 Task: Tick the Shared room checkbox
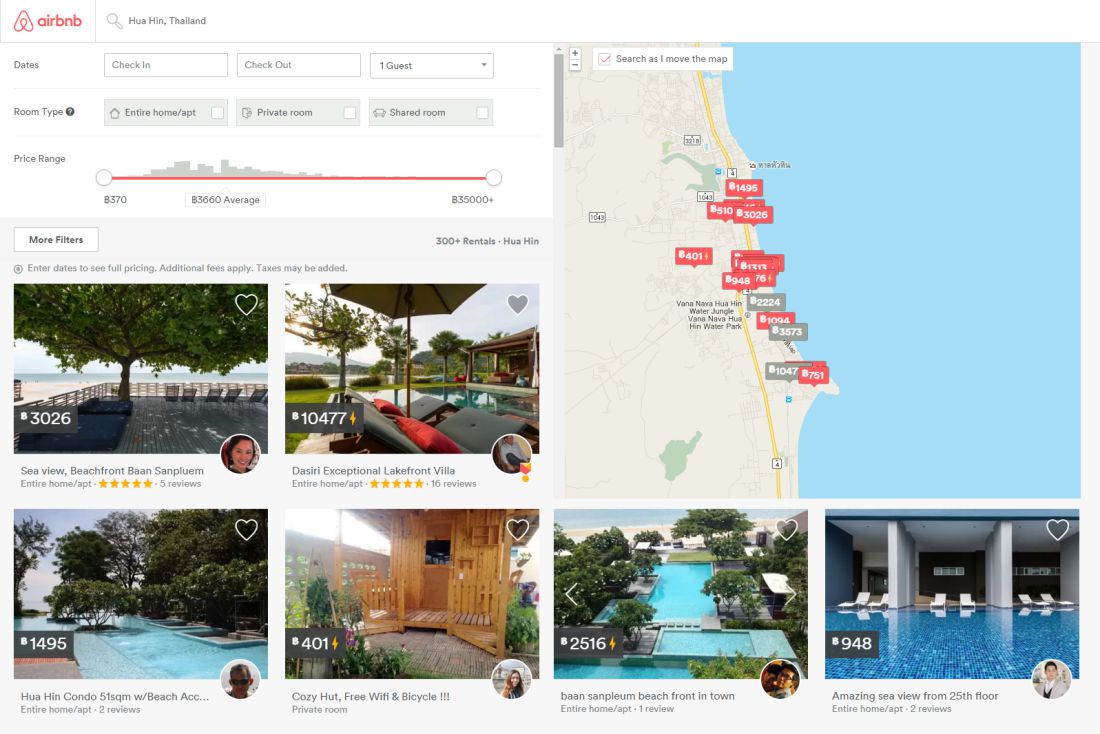coord(482,113)
